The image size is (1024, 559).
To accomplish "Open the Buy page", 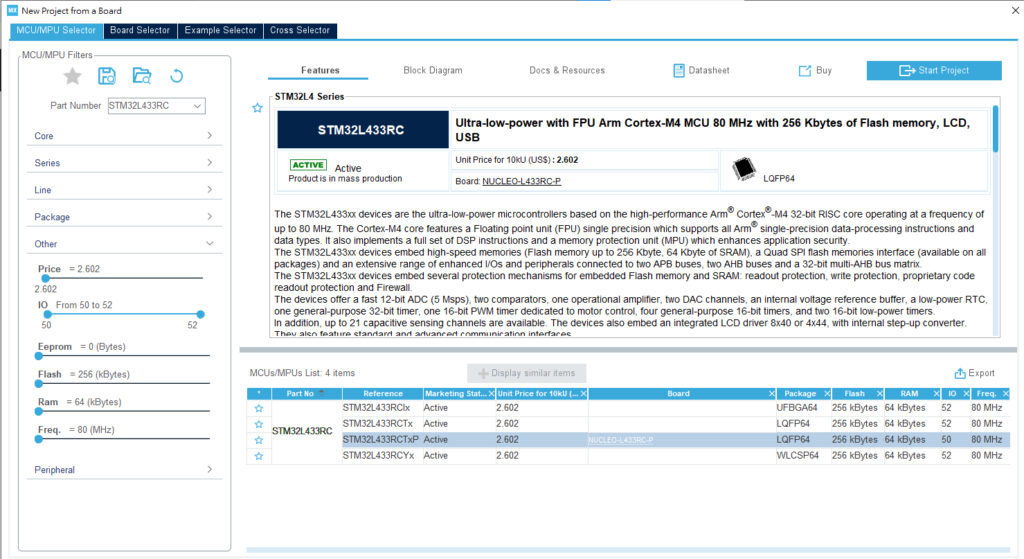I will pos(816,71).
